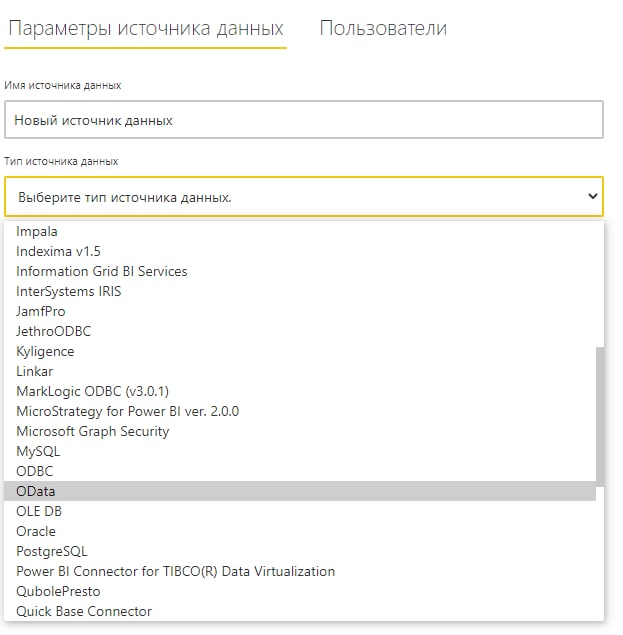Select Quick Base Connector entry
Image resolution: width=623 pixels, height=635 pixels.
(300, 612)
